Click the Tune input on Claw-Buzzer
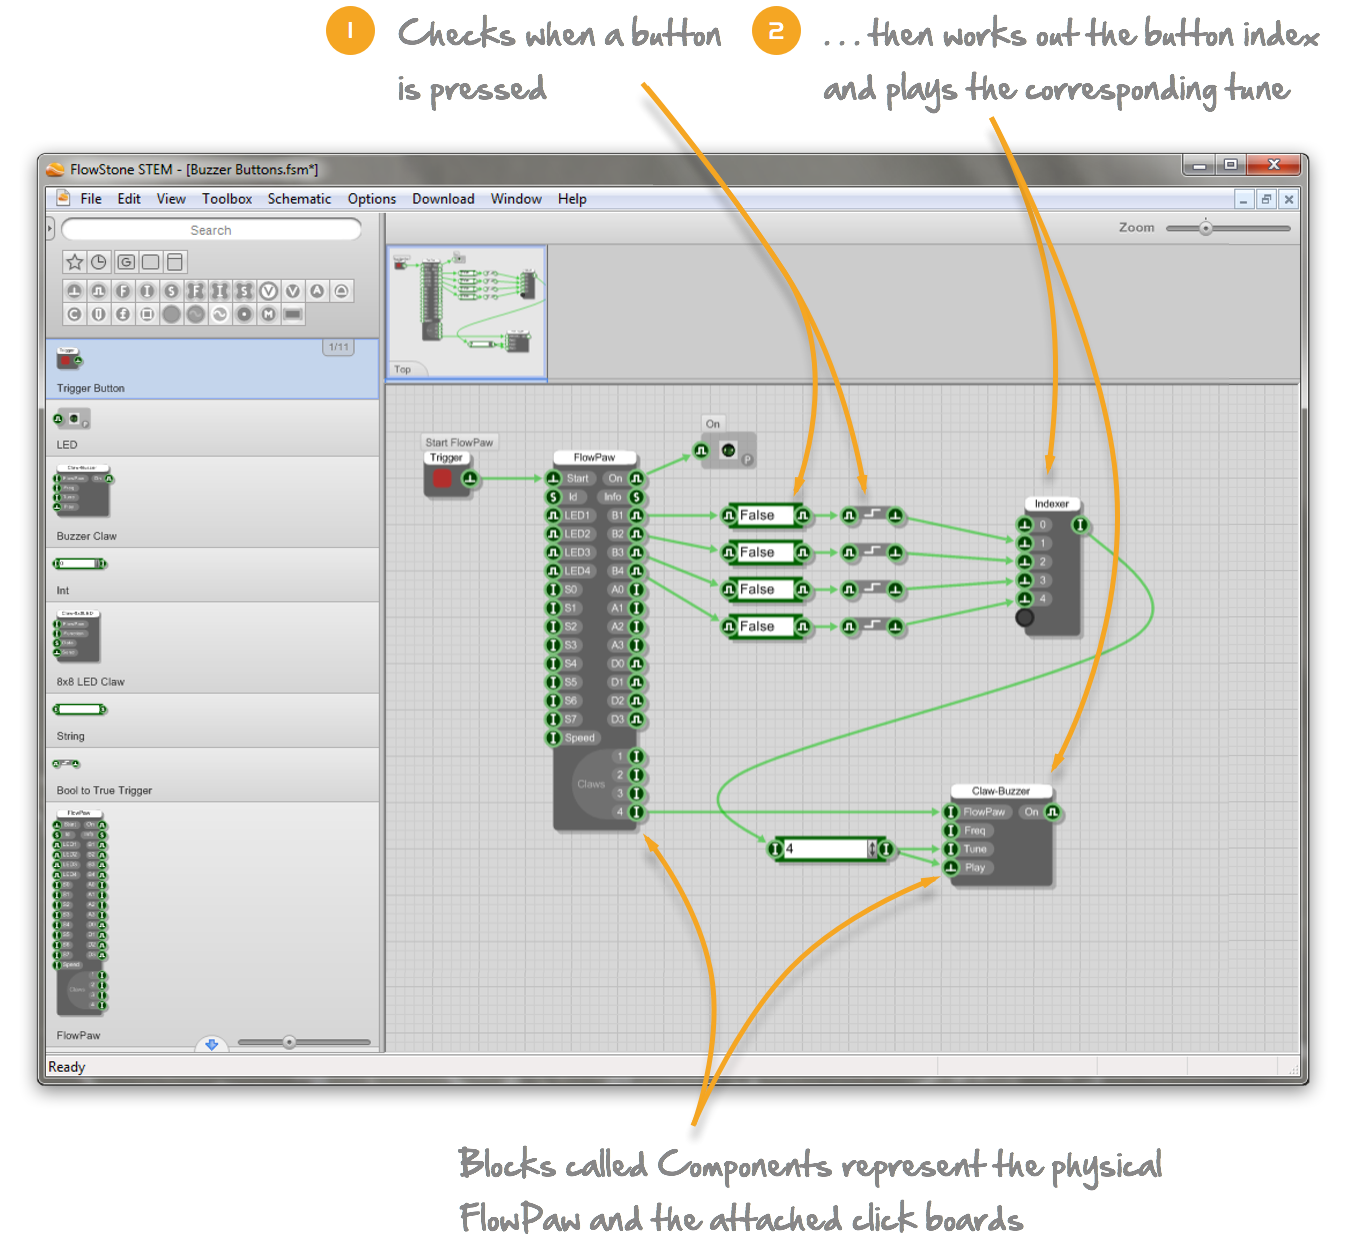This screenshot has height=1257, width=1353. point(951,849)
